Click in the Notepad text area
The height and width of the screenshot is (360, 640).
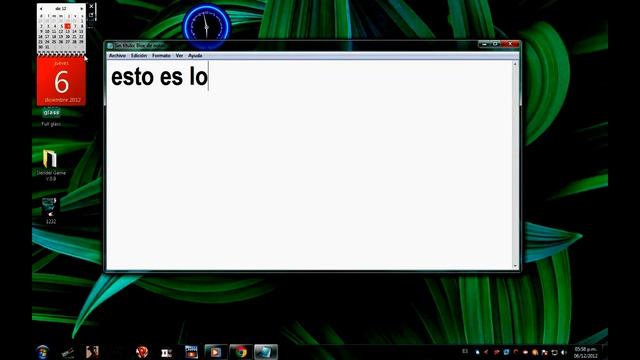[309, 165]
